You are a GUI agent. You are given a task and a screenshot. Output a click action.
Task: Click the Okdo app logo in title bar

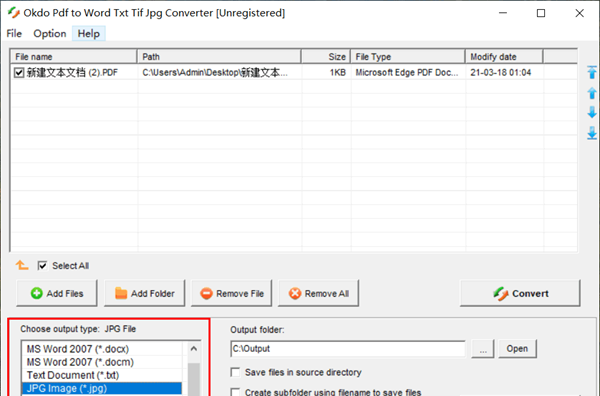pyautogui.click(x=14, y=13)
